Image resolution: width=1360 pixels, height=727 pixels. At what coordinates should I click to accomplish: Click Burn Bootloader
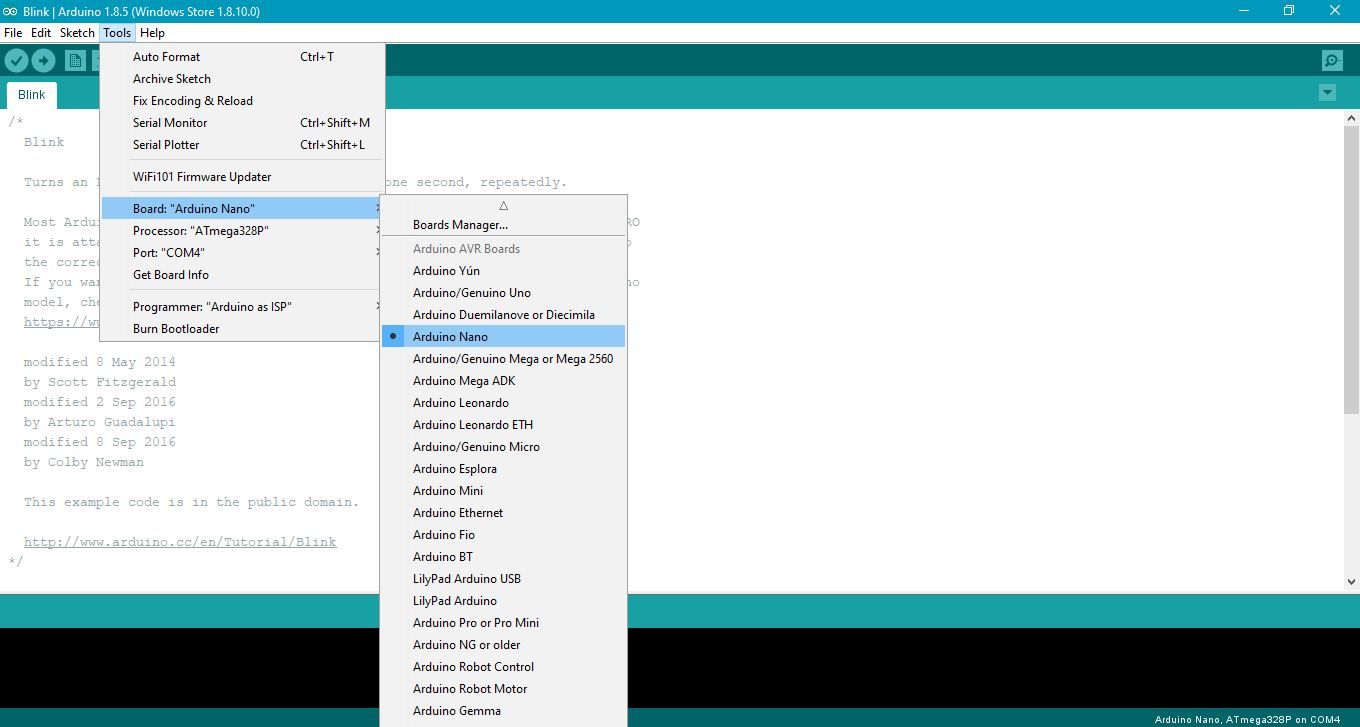(176, 328)
